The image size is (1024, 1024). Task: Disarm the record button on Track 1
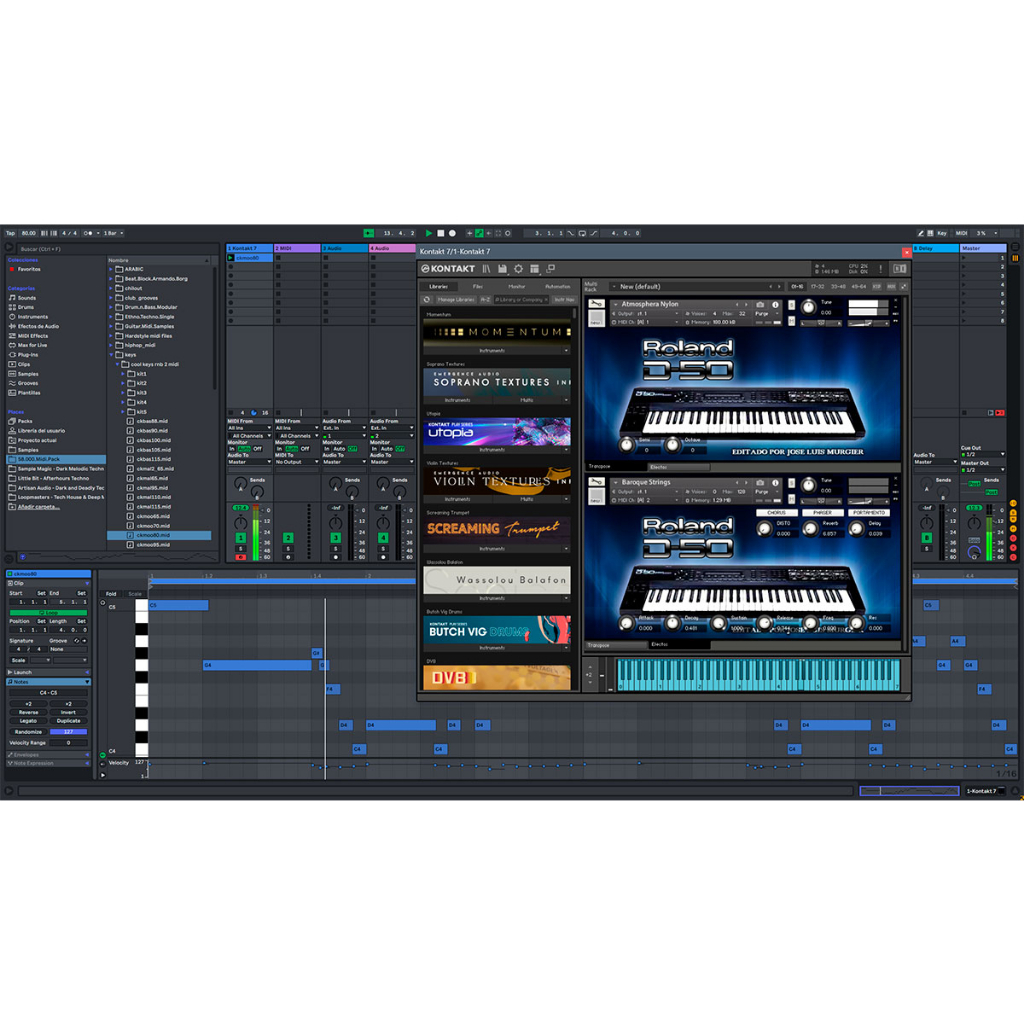click(x=240, y=557)
